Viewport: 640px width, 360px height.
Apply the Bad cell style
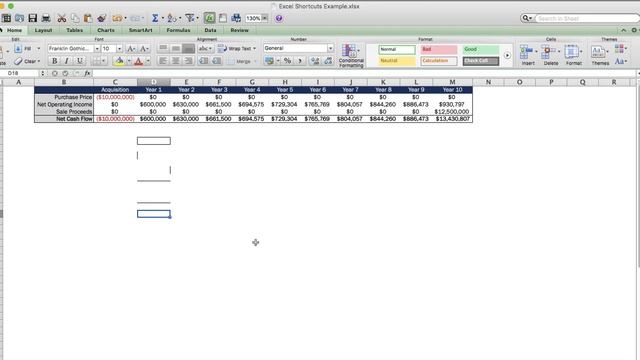click(439, 49)
